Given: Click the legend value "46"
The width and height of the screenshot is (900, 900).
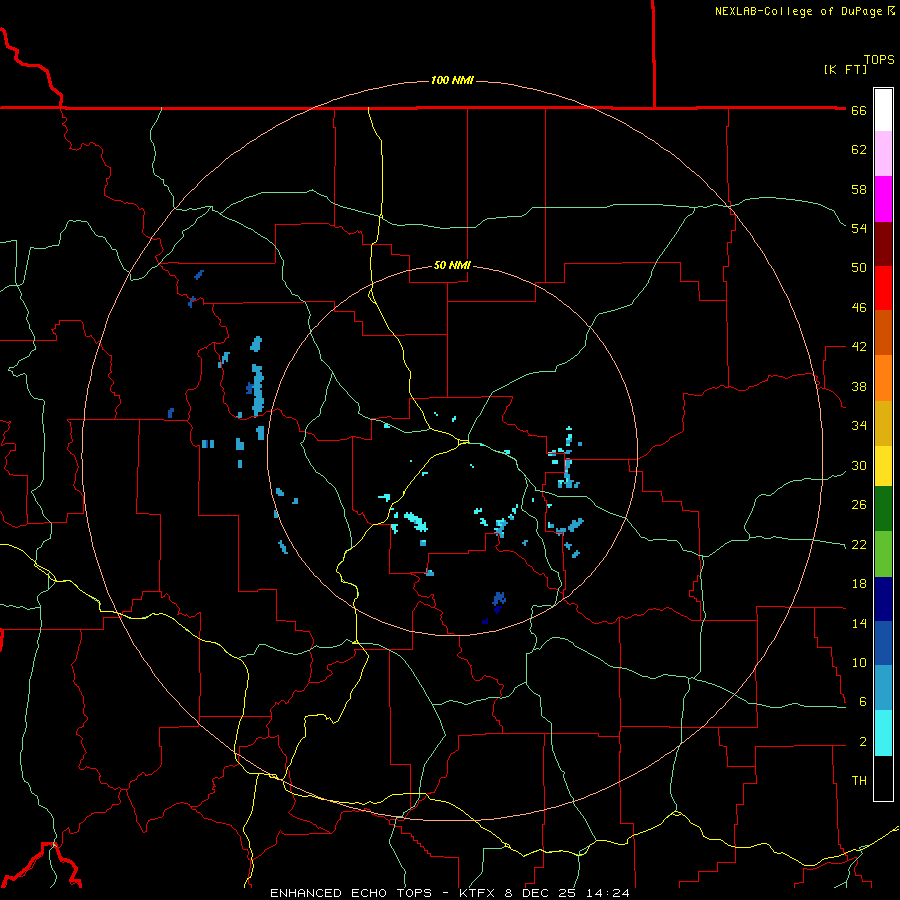Looking at the screenshot, I should [859, 308].
